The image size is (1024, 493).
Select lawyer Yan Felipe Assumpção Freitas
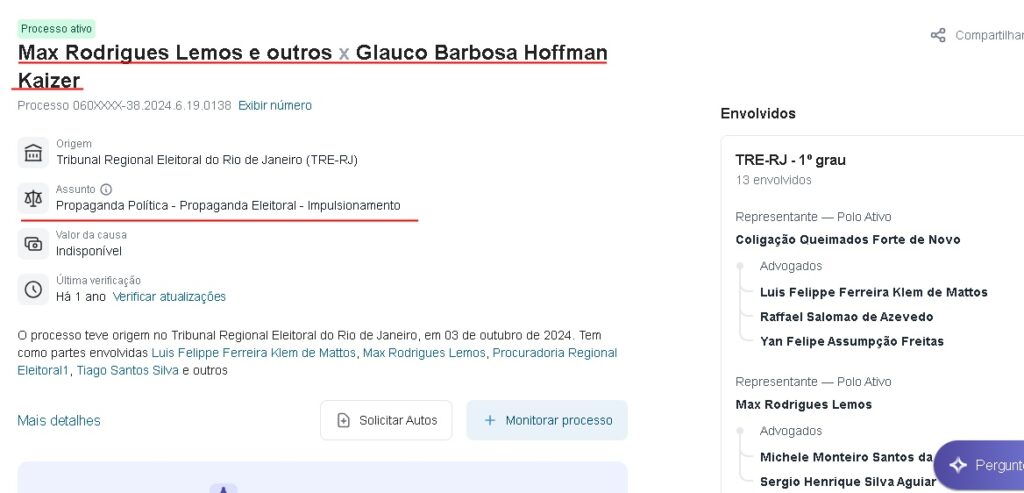click(x=851, y=341)
